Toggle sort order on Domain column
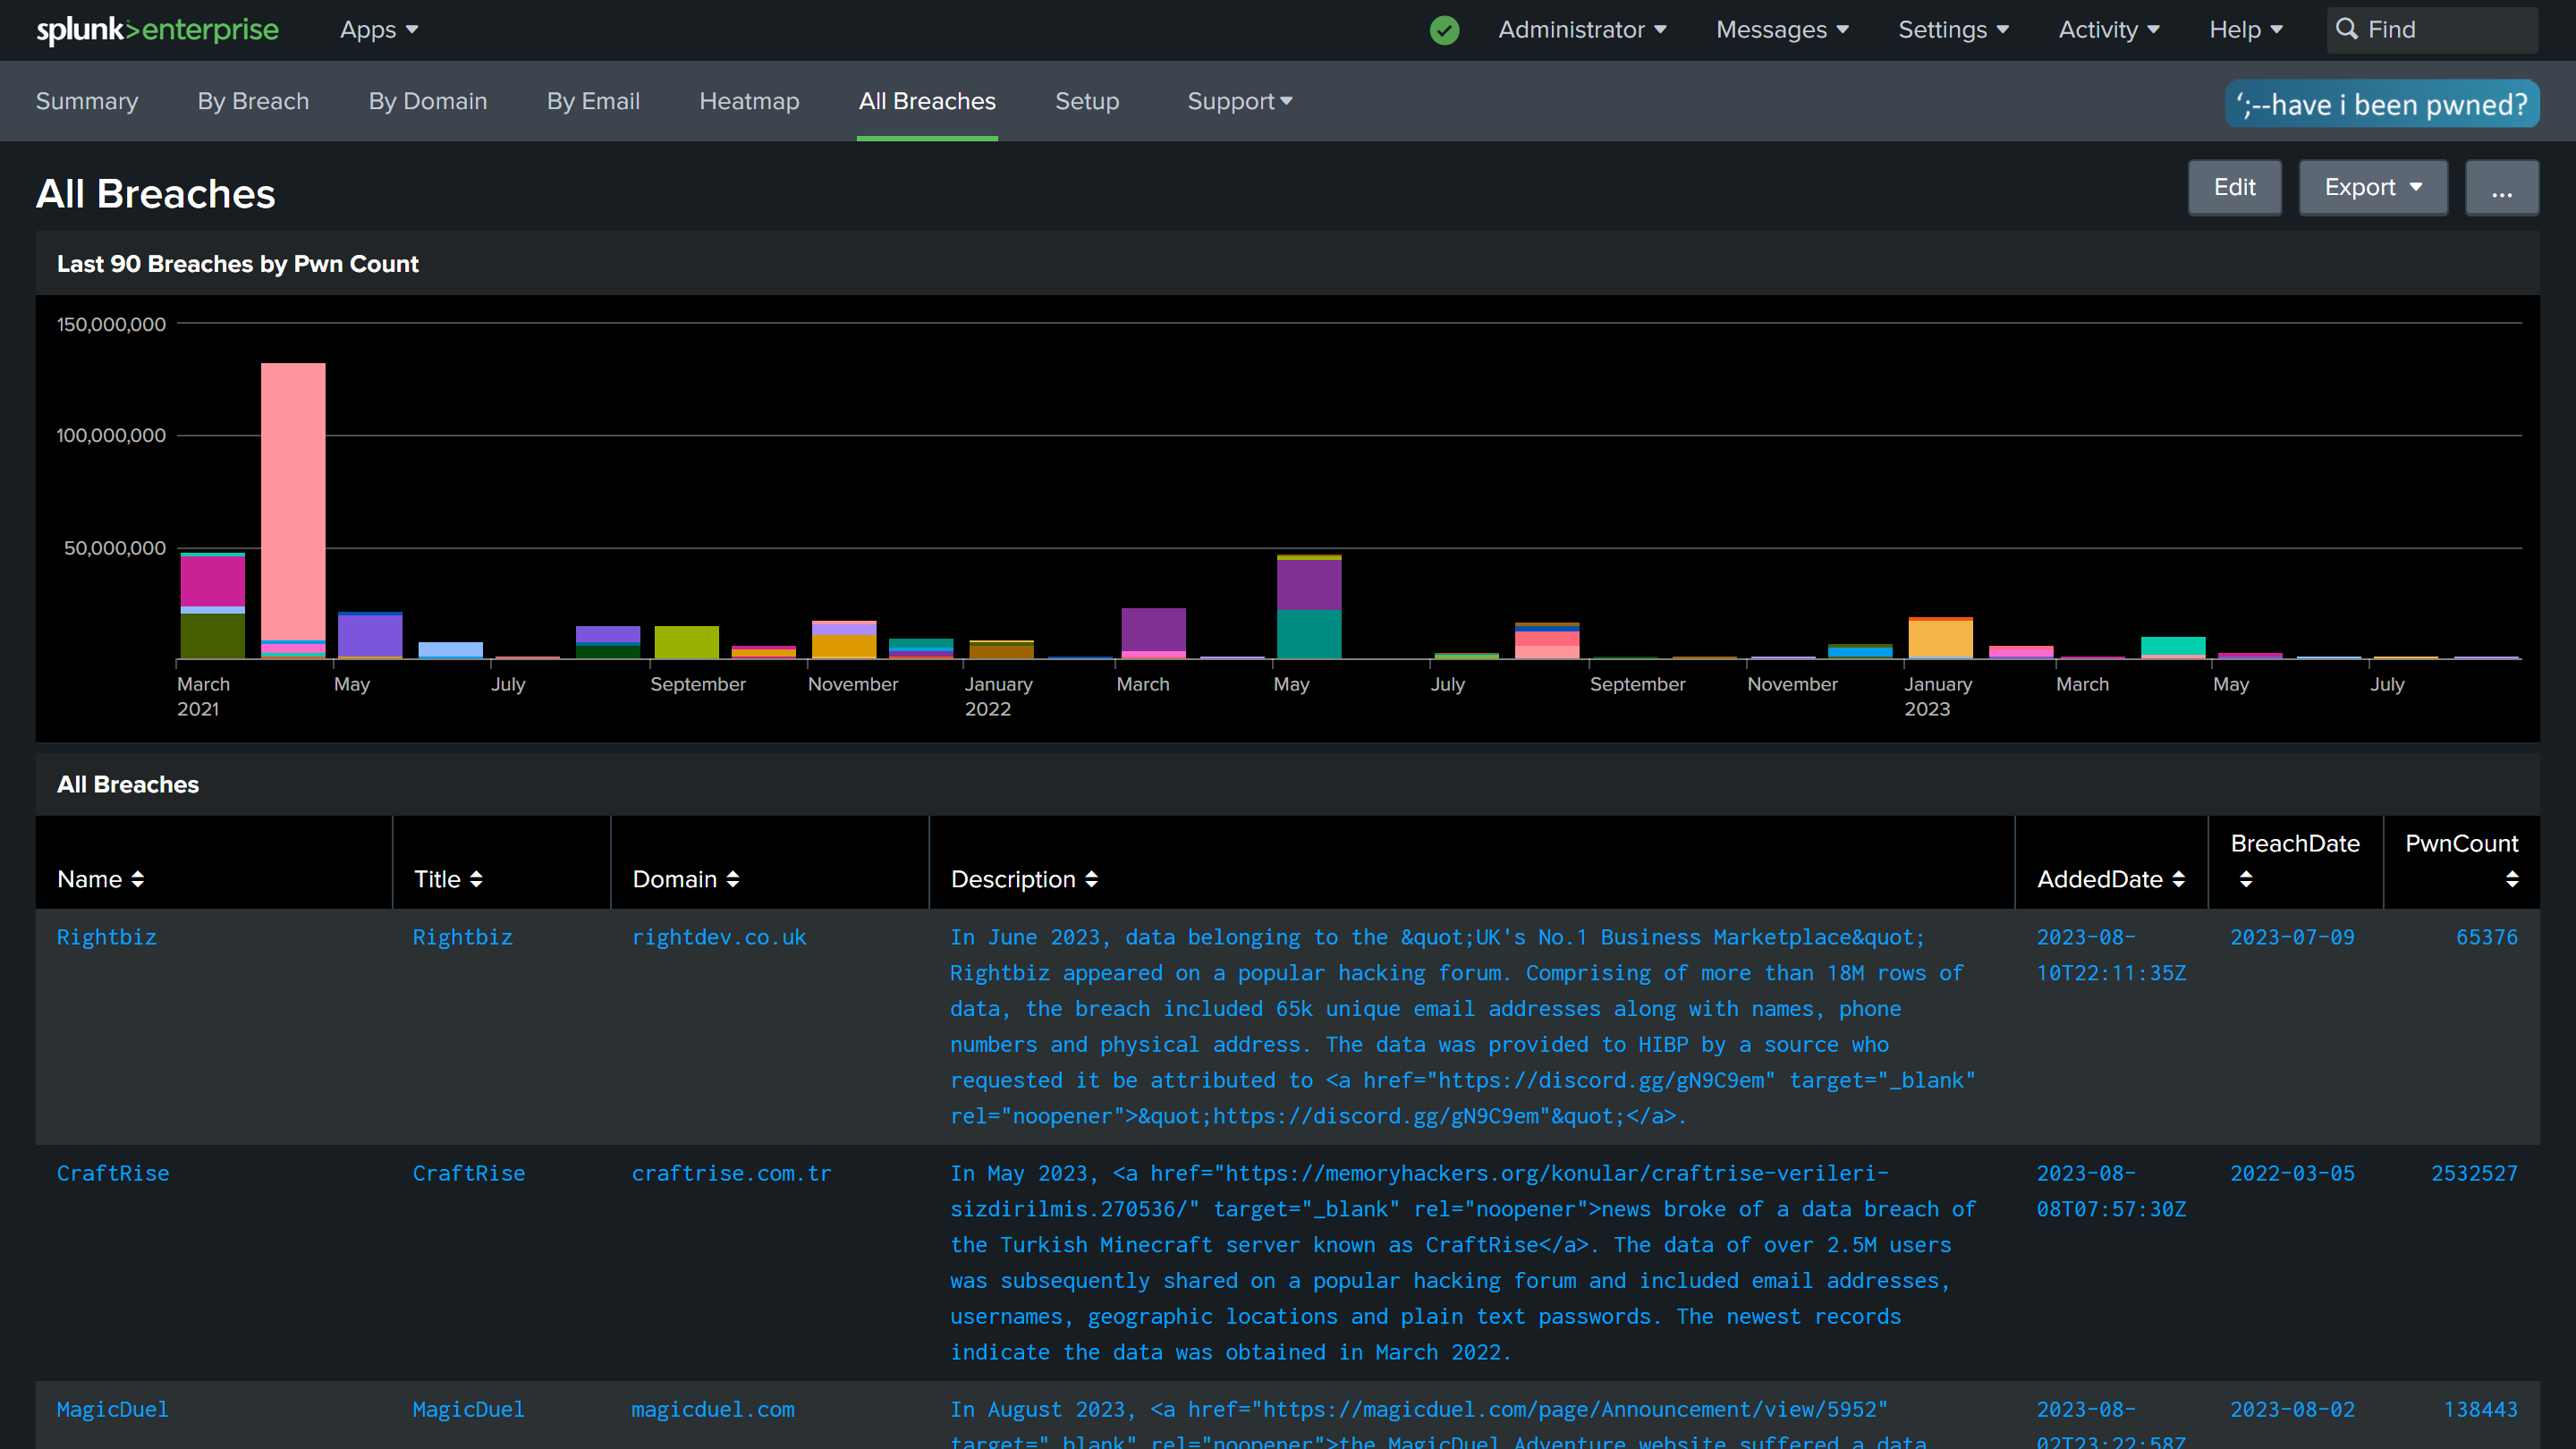The image size is (2576, 1449). click(x=733, y=879)
